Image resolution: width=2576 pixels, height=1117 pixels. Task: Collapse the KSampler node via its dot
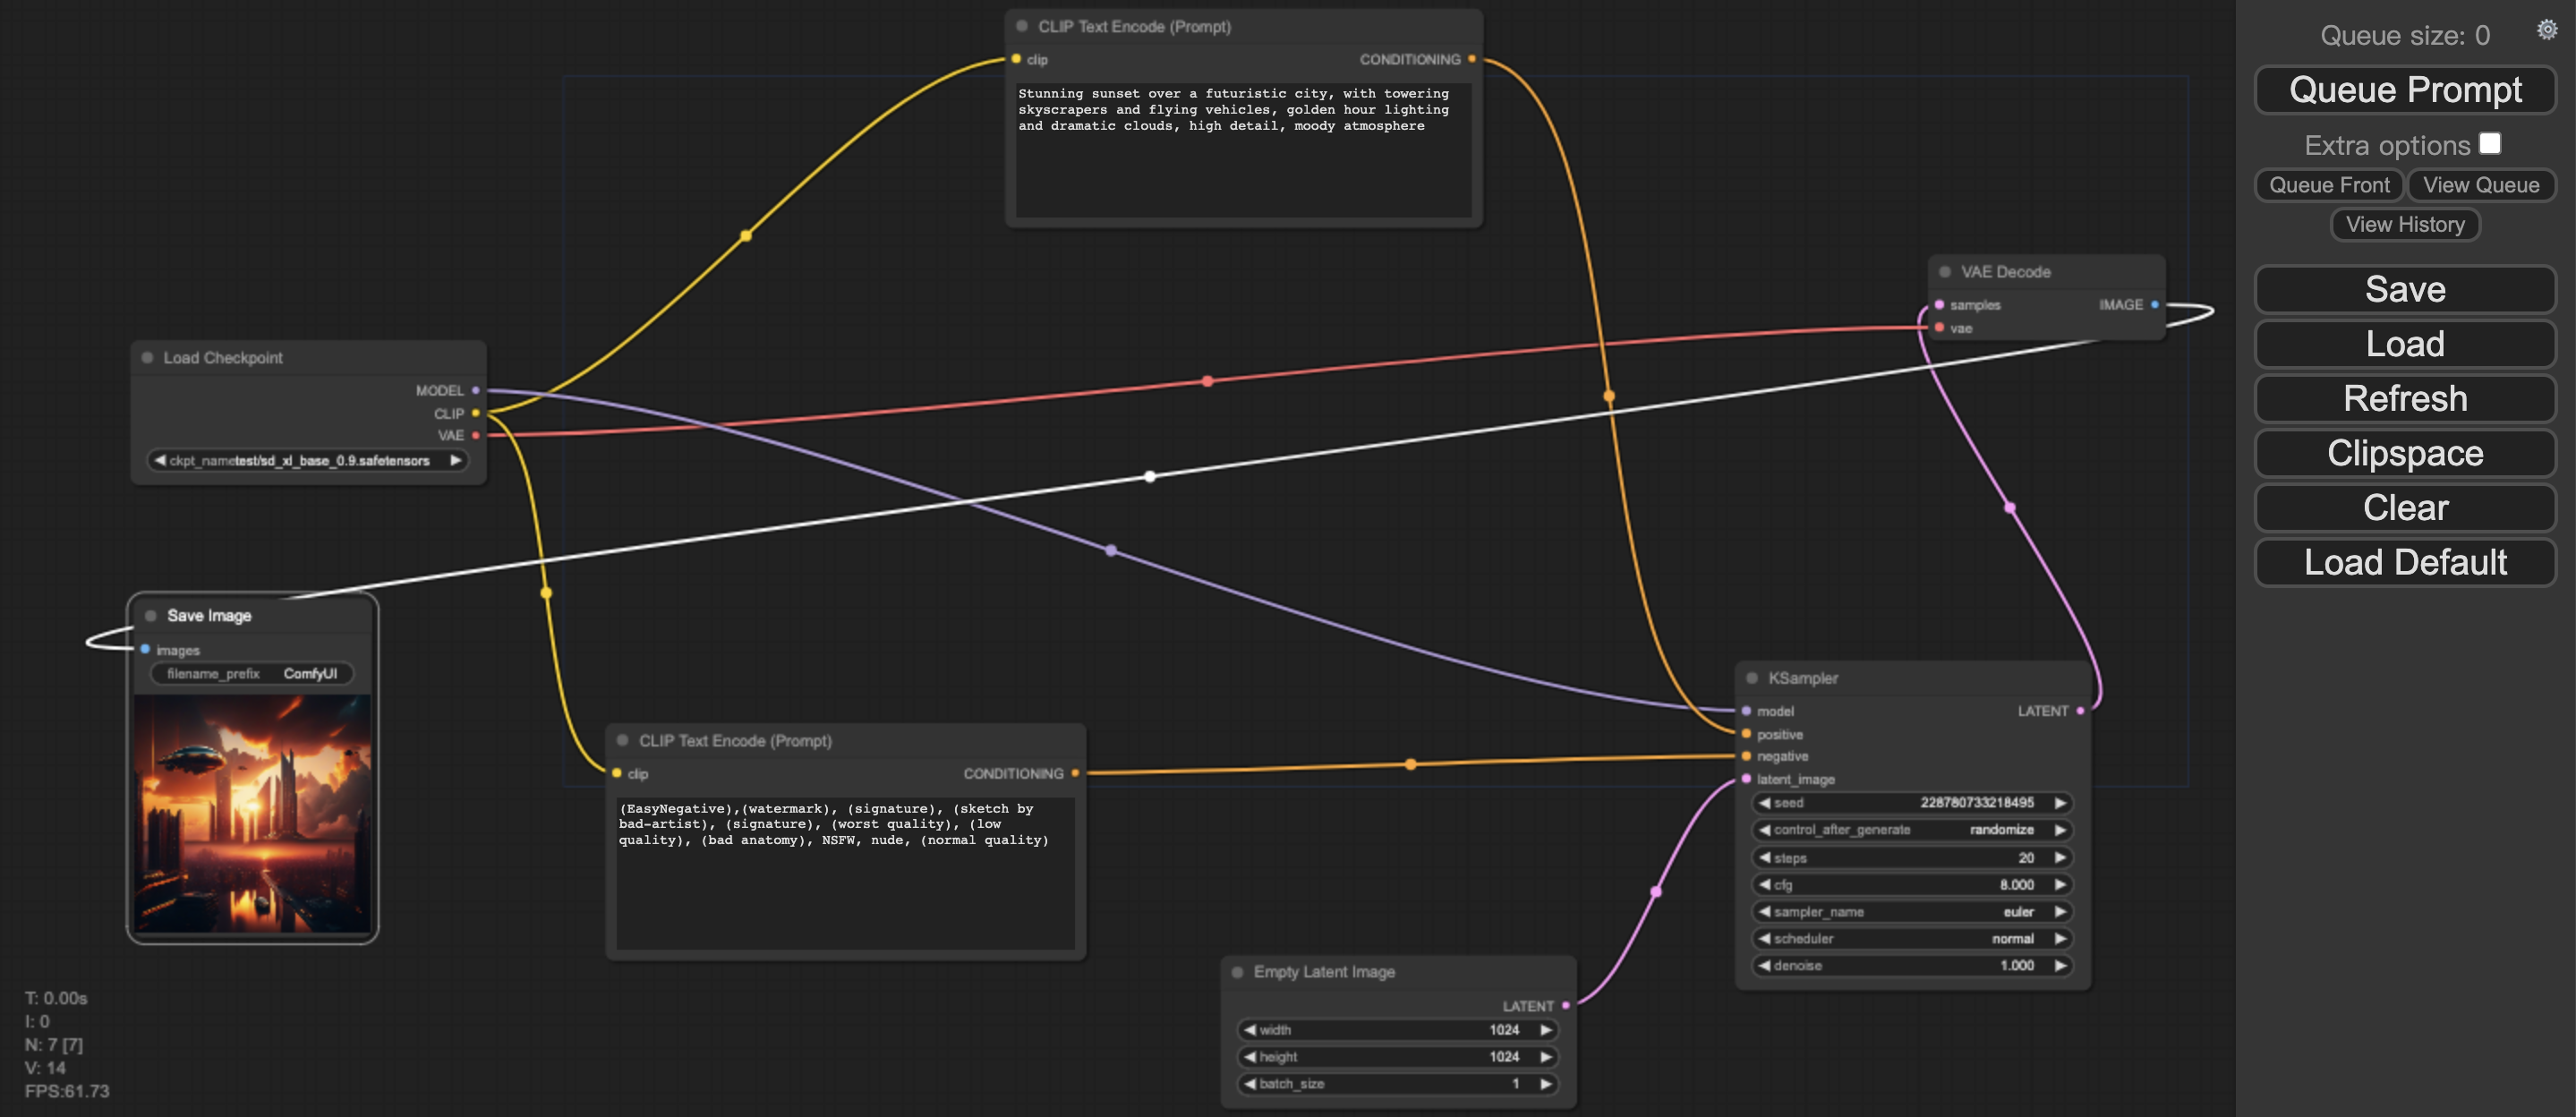point(1751,678)
